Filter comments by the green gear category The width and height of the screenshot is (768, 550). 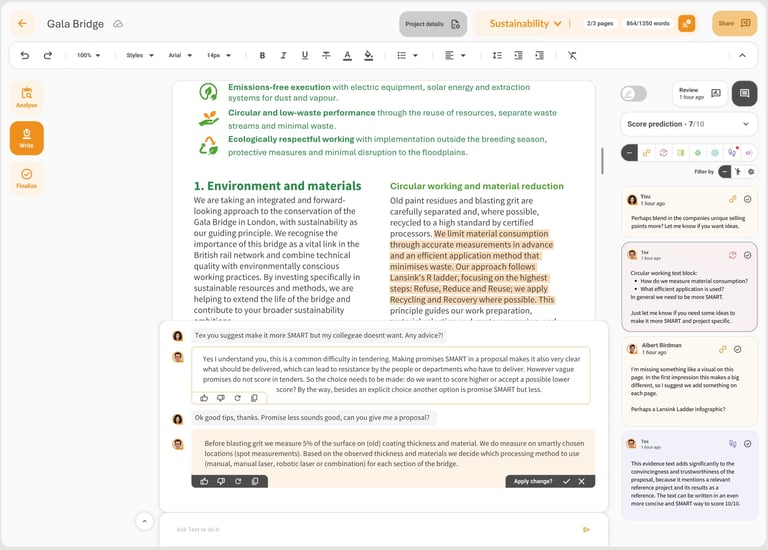click(698, 153)
